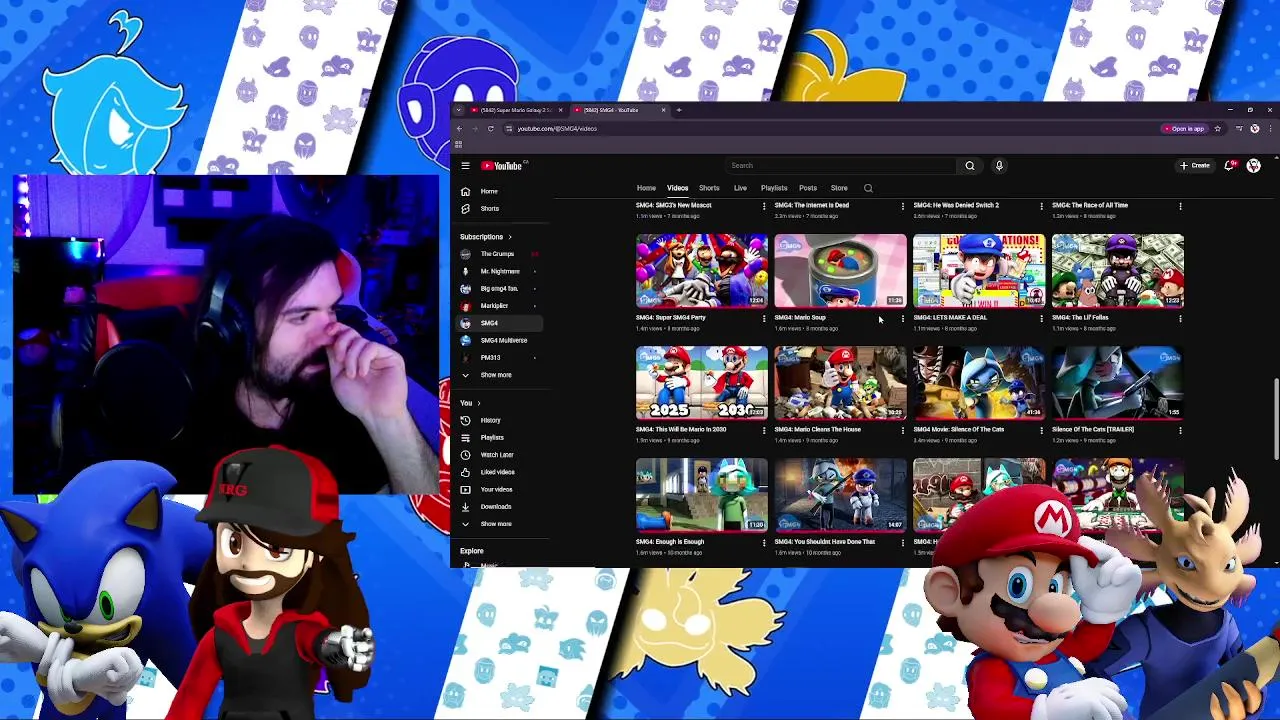Click the search magnifier button beside the search box
The height and width of the screenshot is (720, 1280).
969,166
